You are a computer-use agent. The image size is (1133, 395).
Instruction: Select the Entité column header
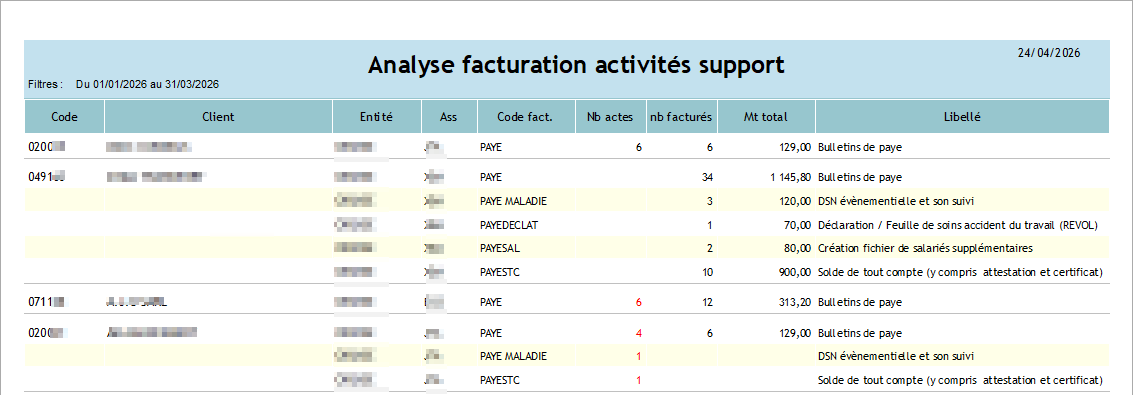click(376, 116)
